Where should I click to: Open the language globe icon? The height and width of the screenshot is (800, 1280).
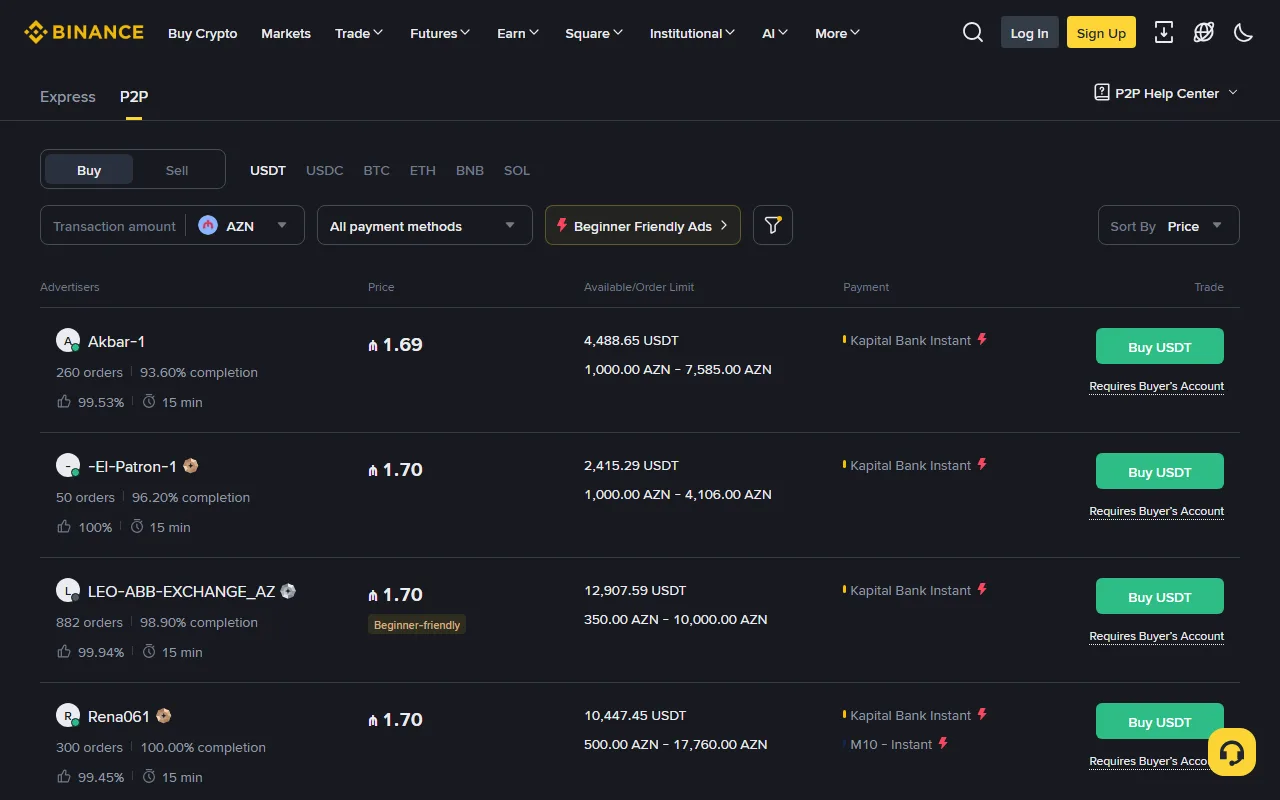1204,33
